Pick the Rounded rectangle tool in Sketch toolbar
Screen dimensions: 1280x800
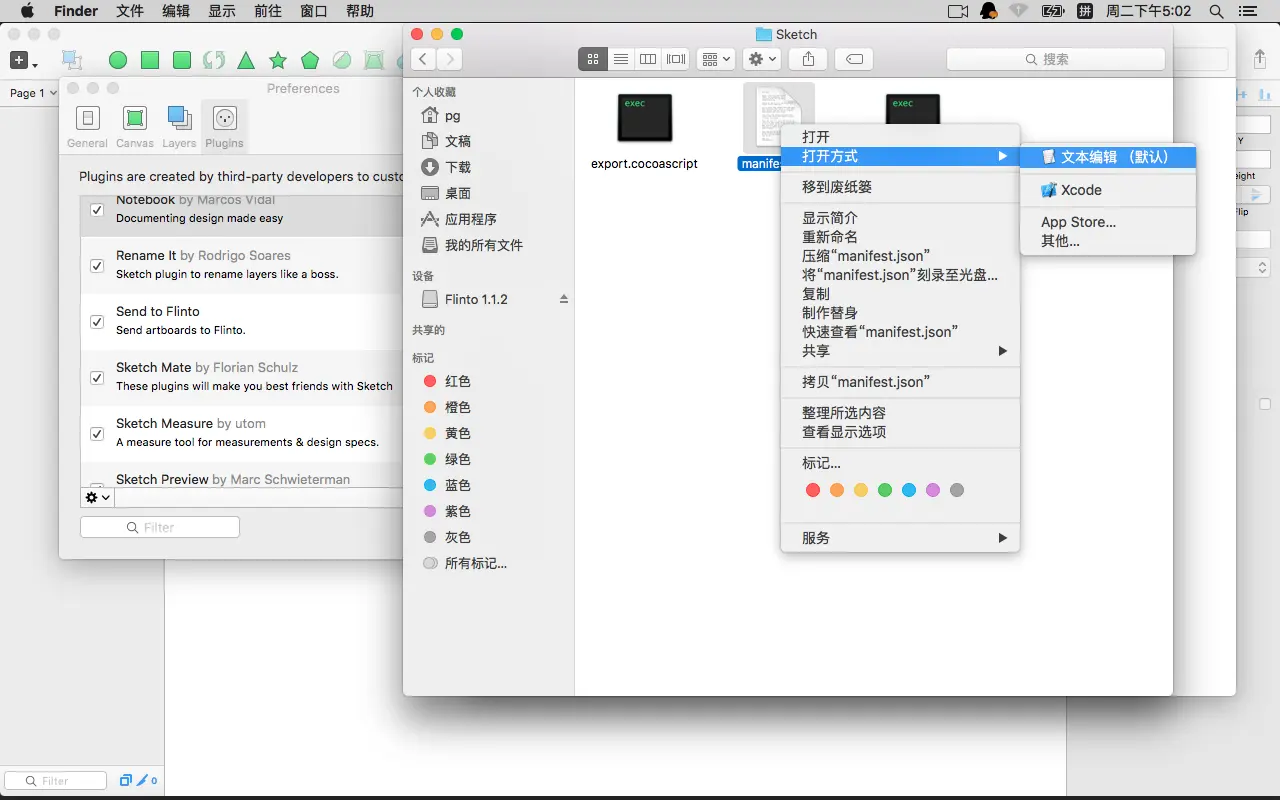pyautogui.click(x=182, y=60)
